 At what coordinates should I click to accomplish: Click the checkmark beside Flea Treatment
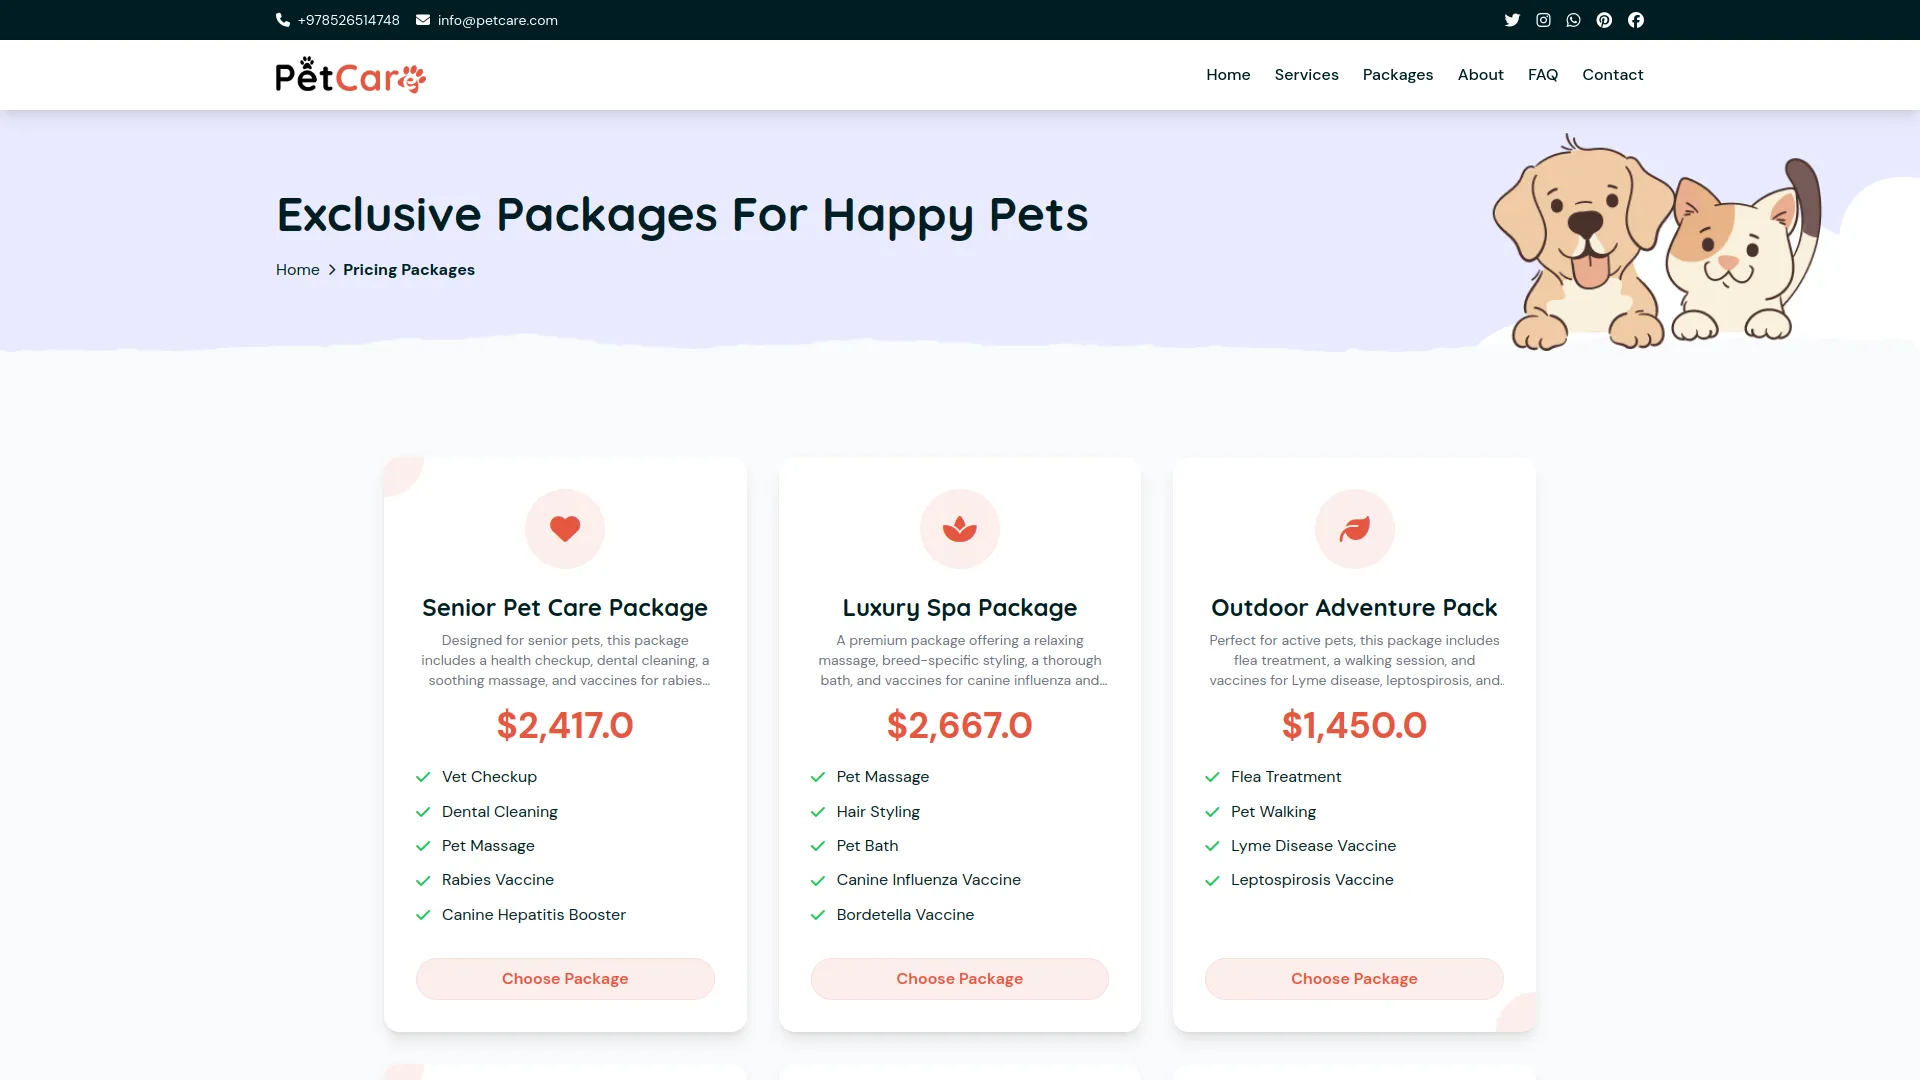[x=1211, y=776]
